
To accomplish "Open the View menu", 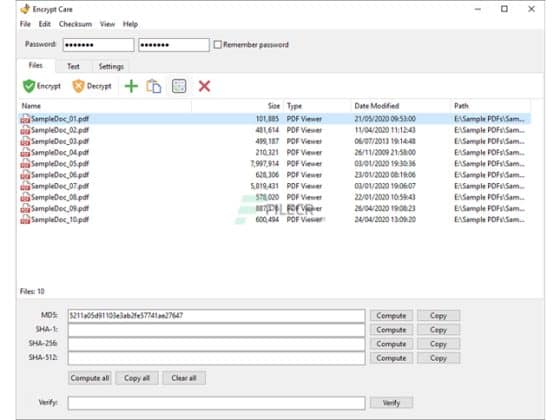I will pyautogui.click(x=107, y=24).
